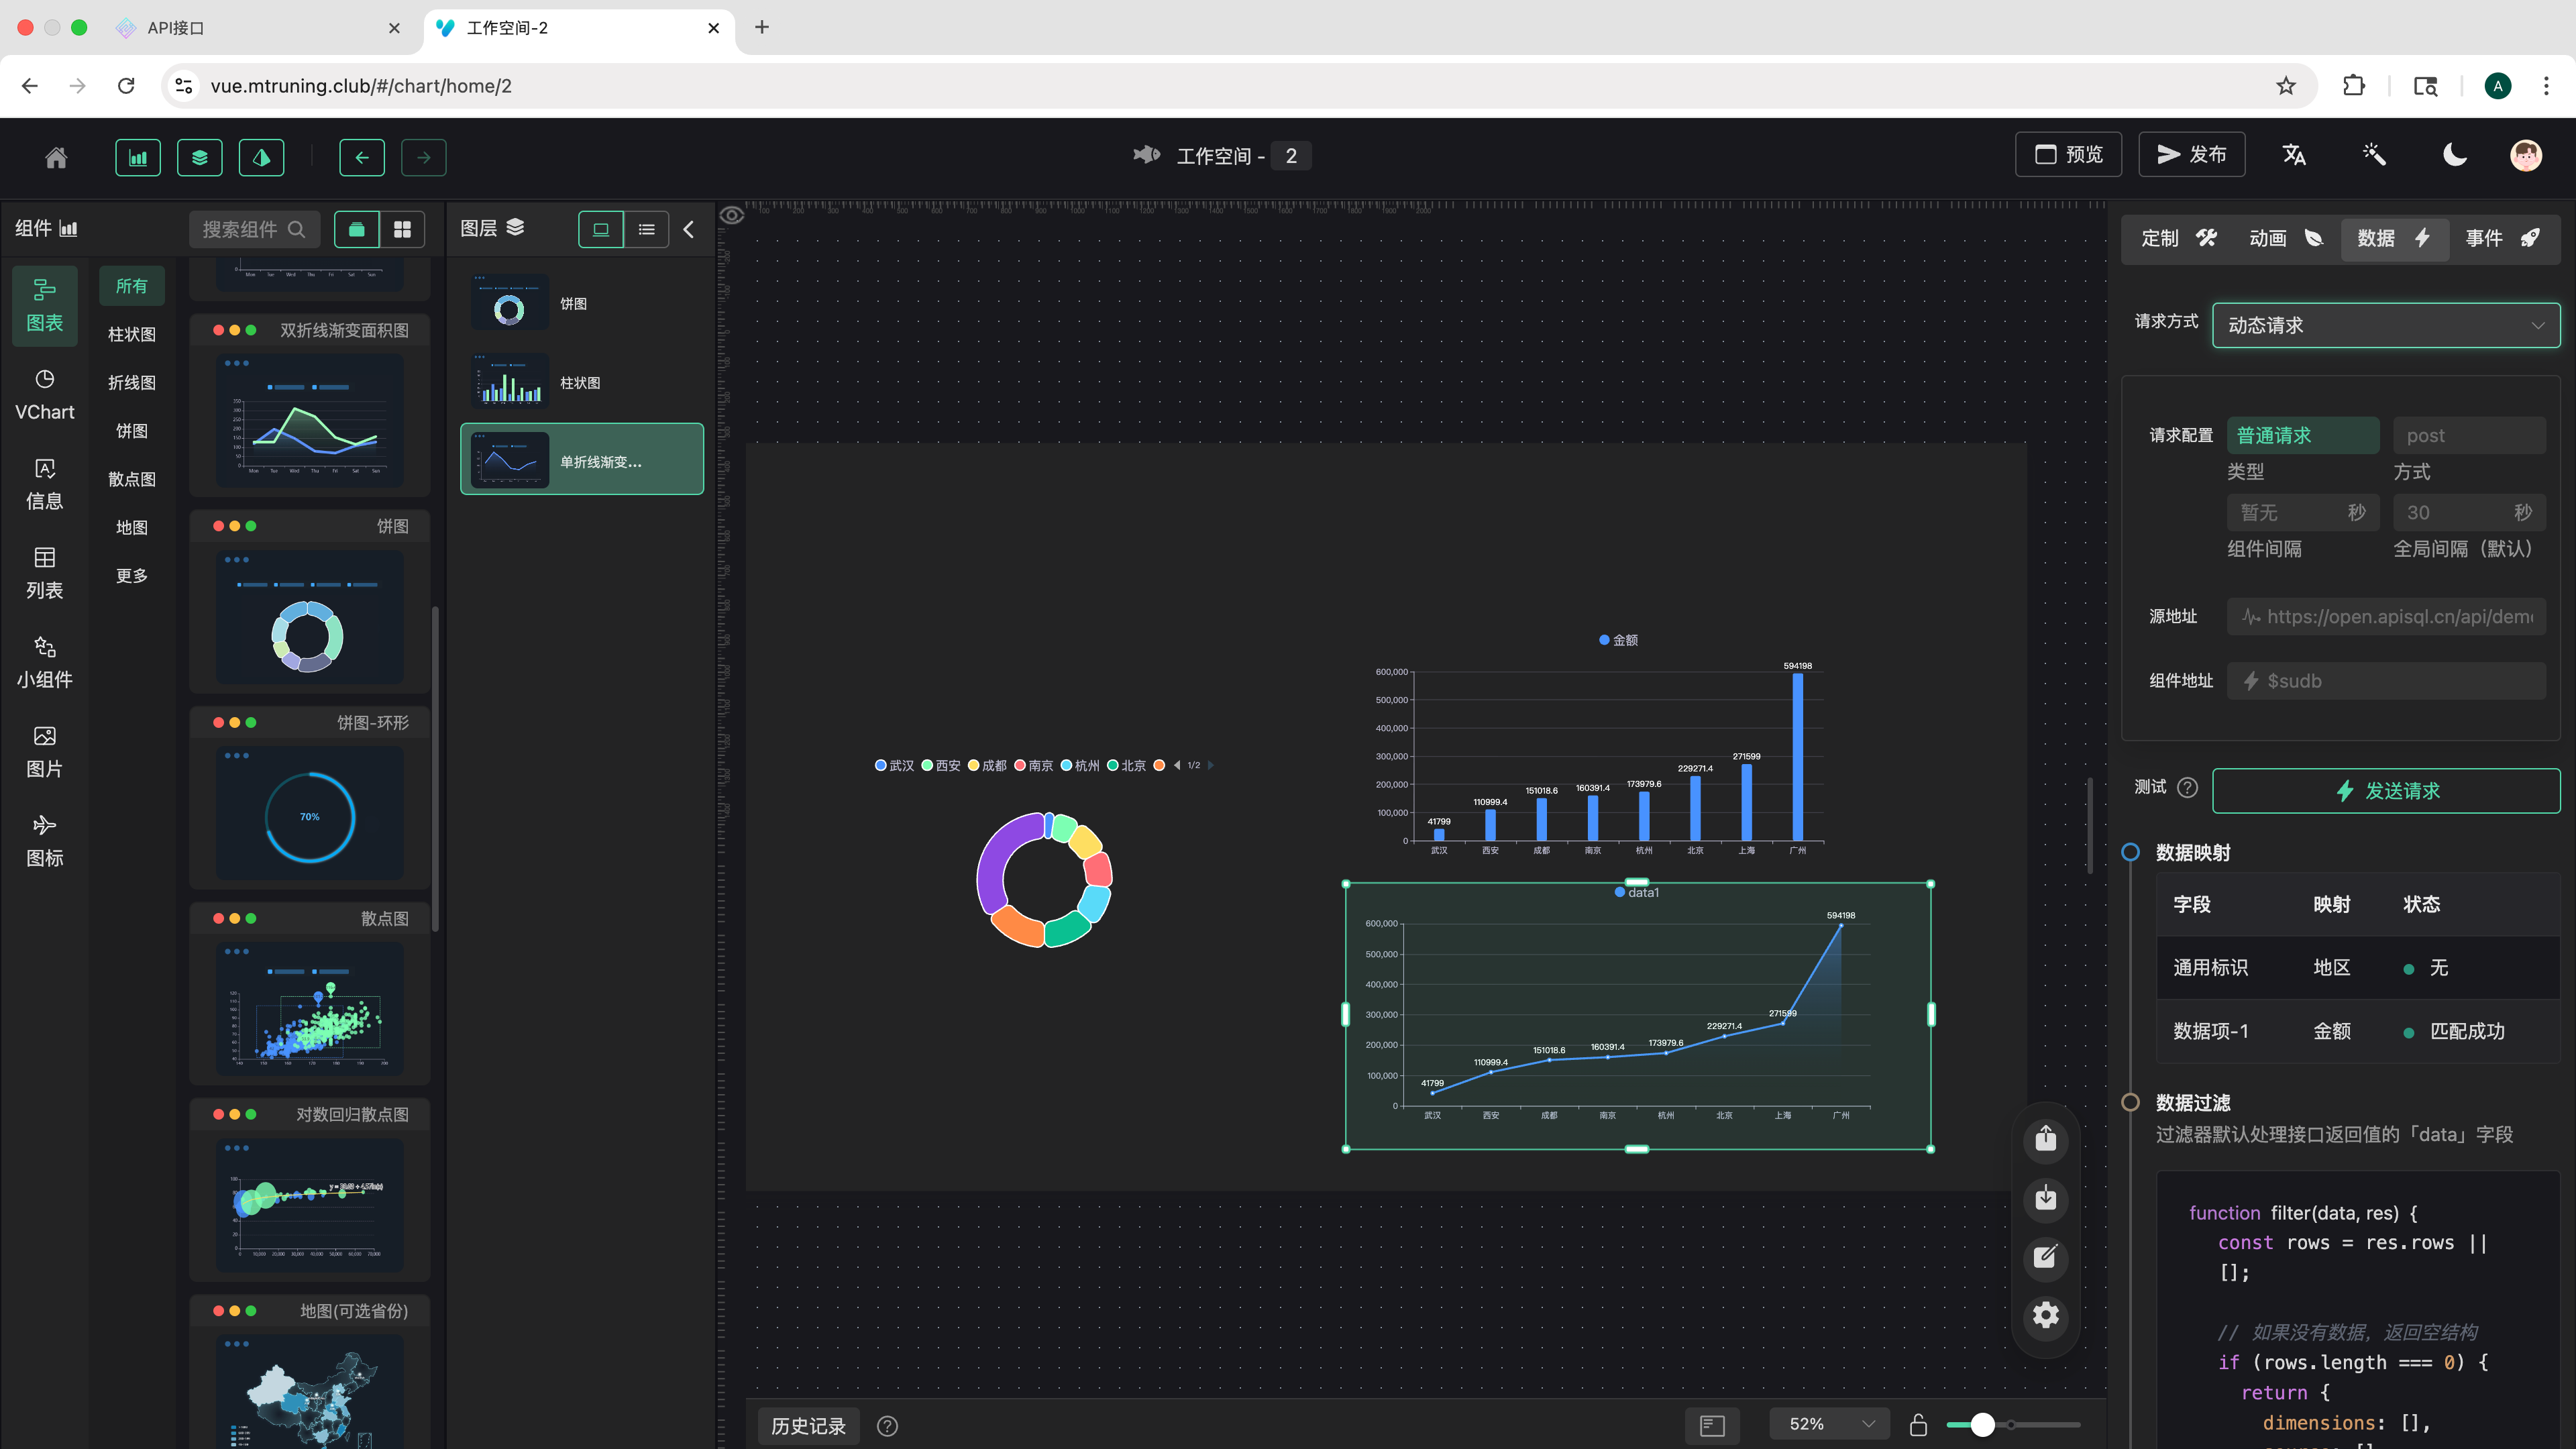Click the canvas eye visibility icon

pos(732,215)
